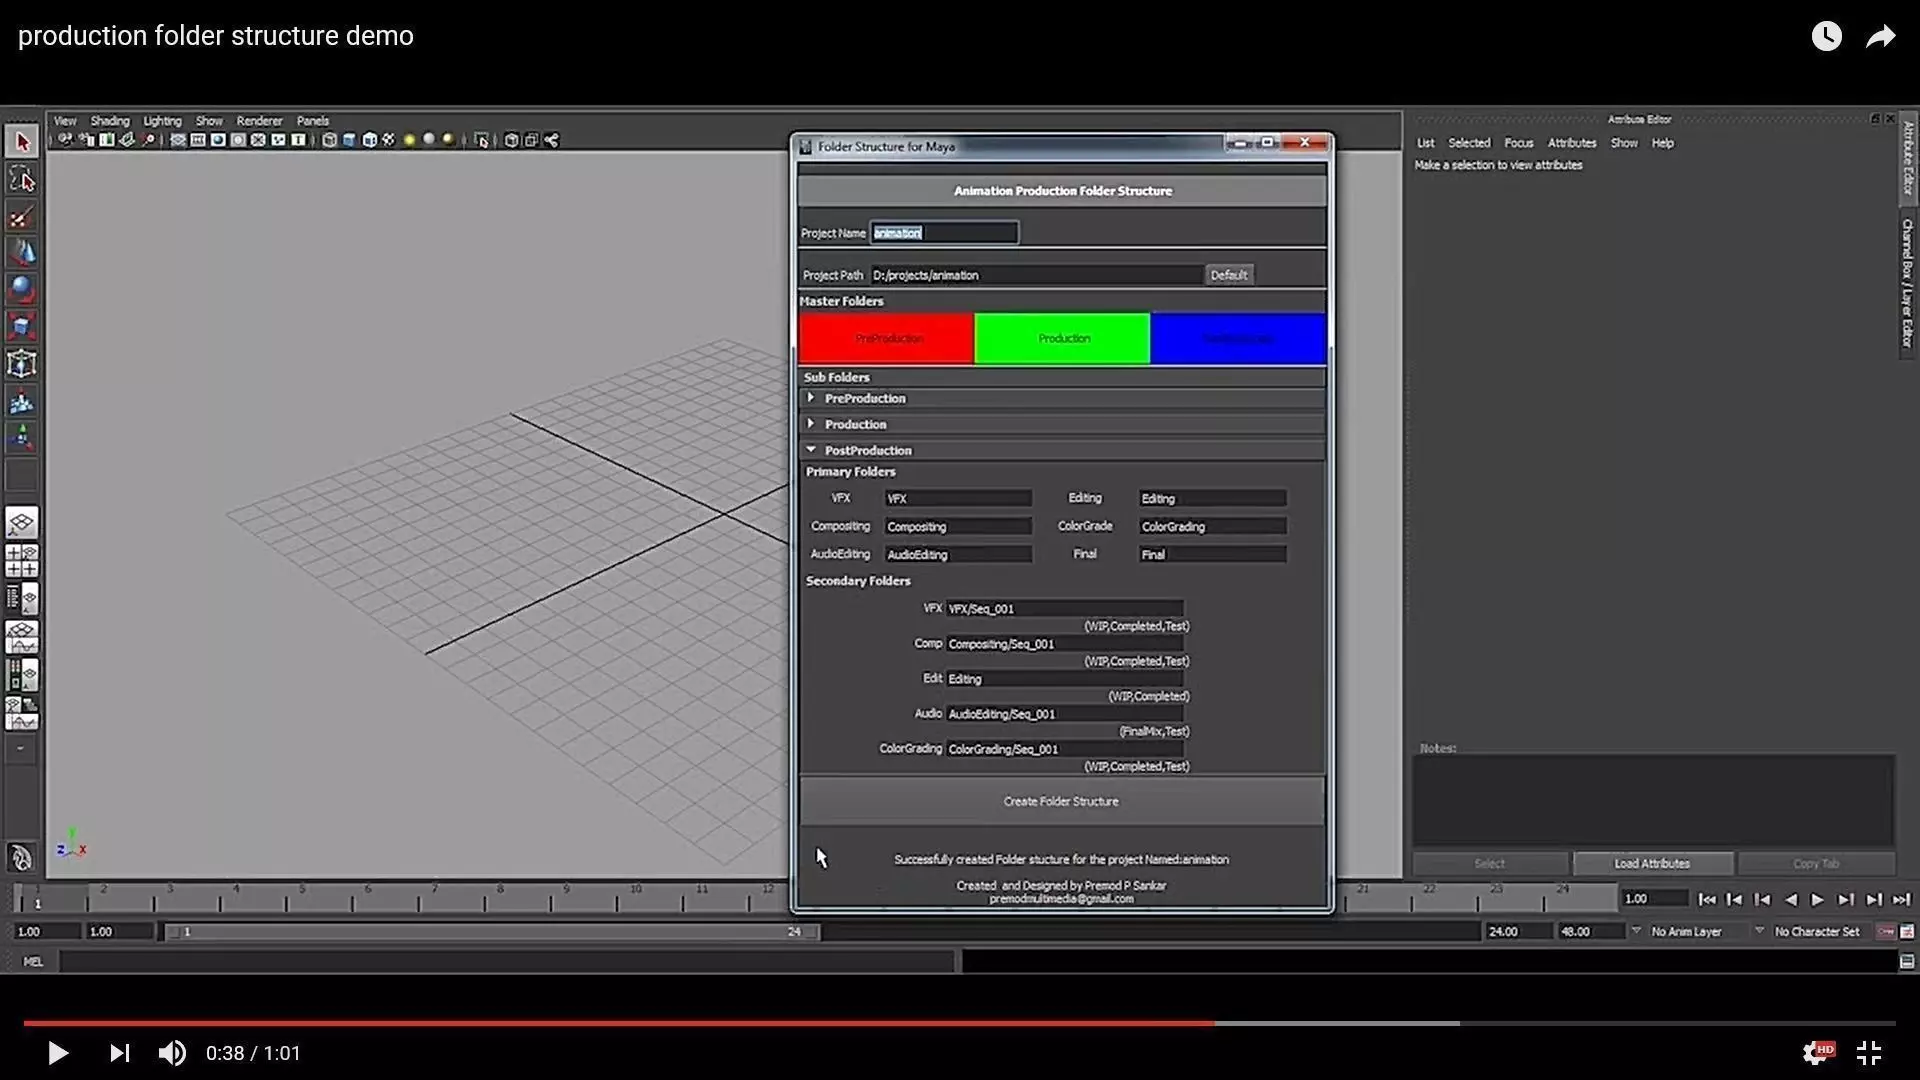The height and width of the screenshot is (1080, 1920).
Task: Toggle video mute speaker icon
Action: (x=172, y=1053)
